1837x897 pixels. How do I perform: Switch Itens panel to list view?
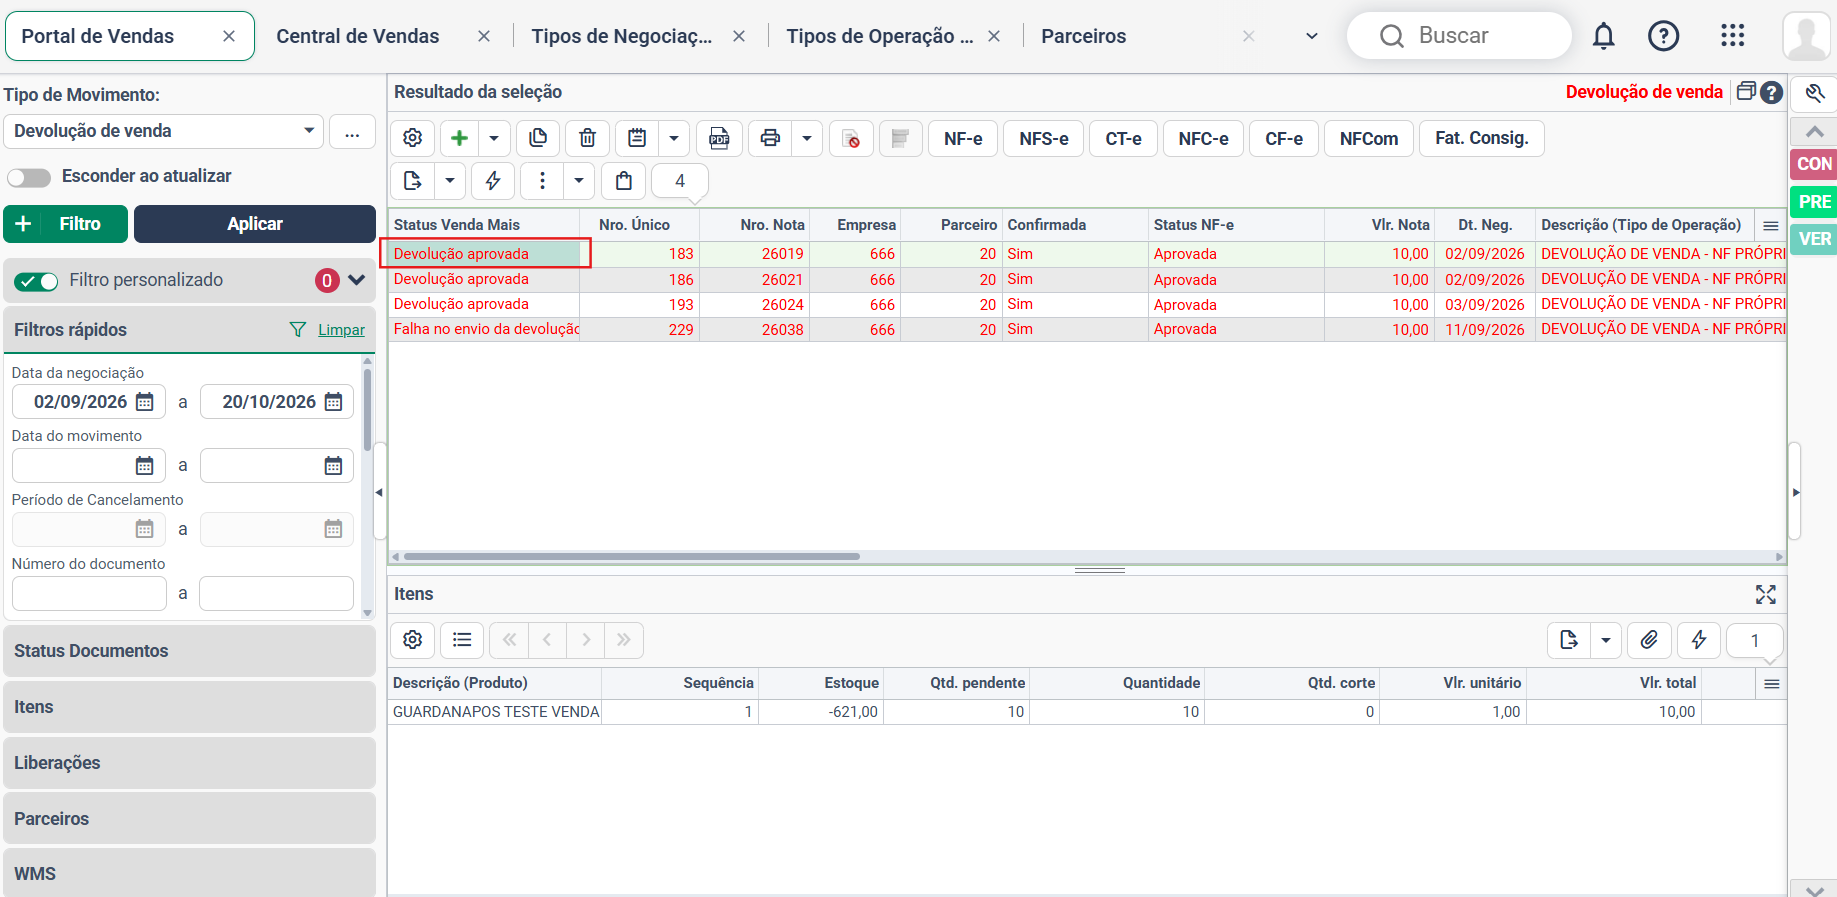462,639
